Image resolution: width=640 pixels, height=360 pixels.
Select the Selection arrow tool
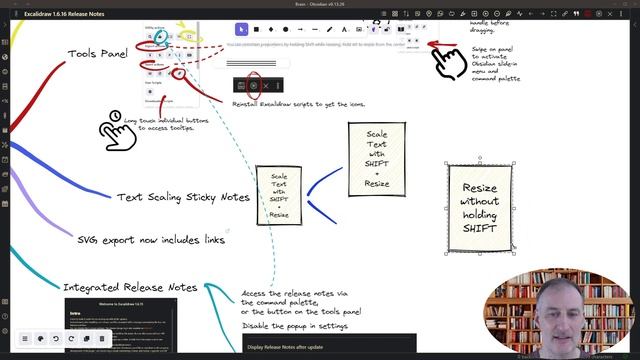(x=242, y=29)
